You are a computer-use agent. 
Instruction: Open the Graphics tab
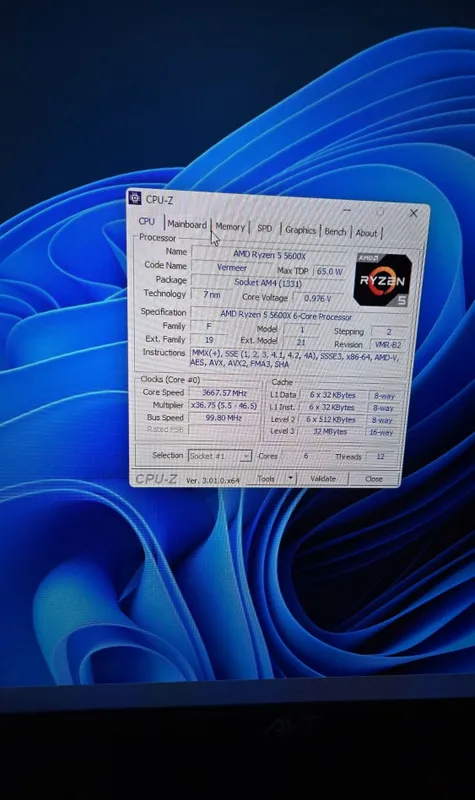click(x=301, y=230)
